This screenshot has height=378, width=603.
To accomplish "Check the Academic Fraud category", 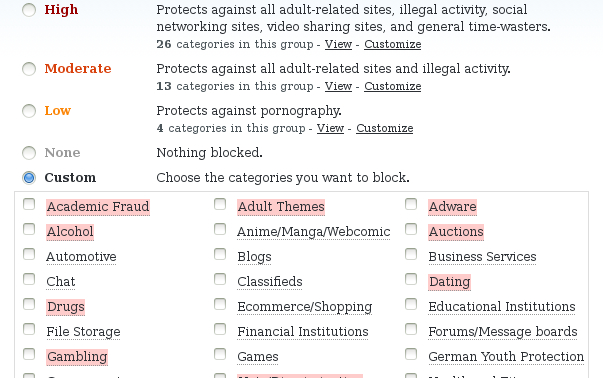I will 29,204.
